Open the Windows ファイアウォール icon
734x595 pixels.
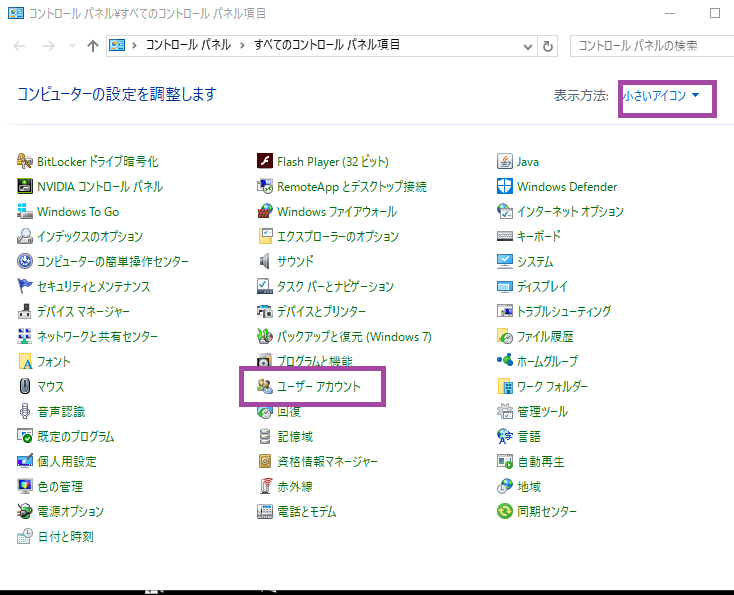point(264,212)
